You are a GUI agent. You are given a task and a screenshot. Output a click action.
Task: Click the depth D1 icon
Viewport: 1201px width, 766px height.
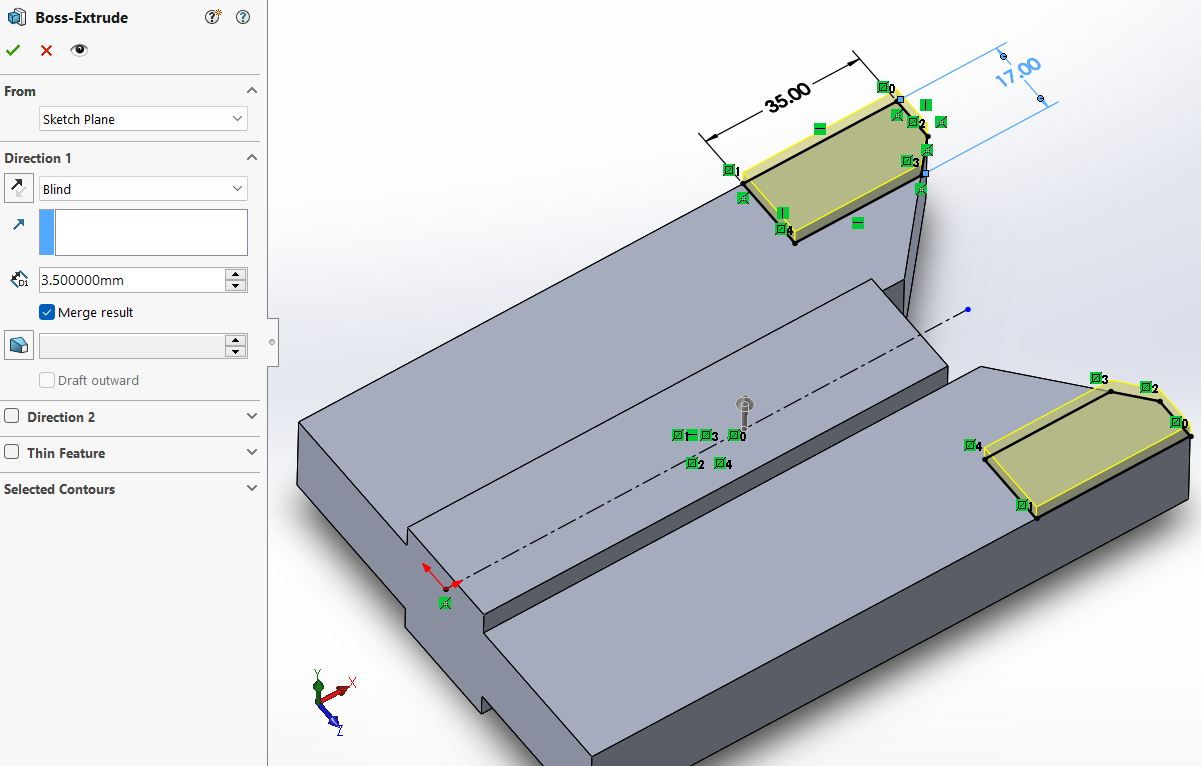(x=18, y=280)
